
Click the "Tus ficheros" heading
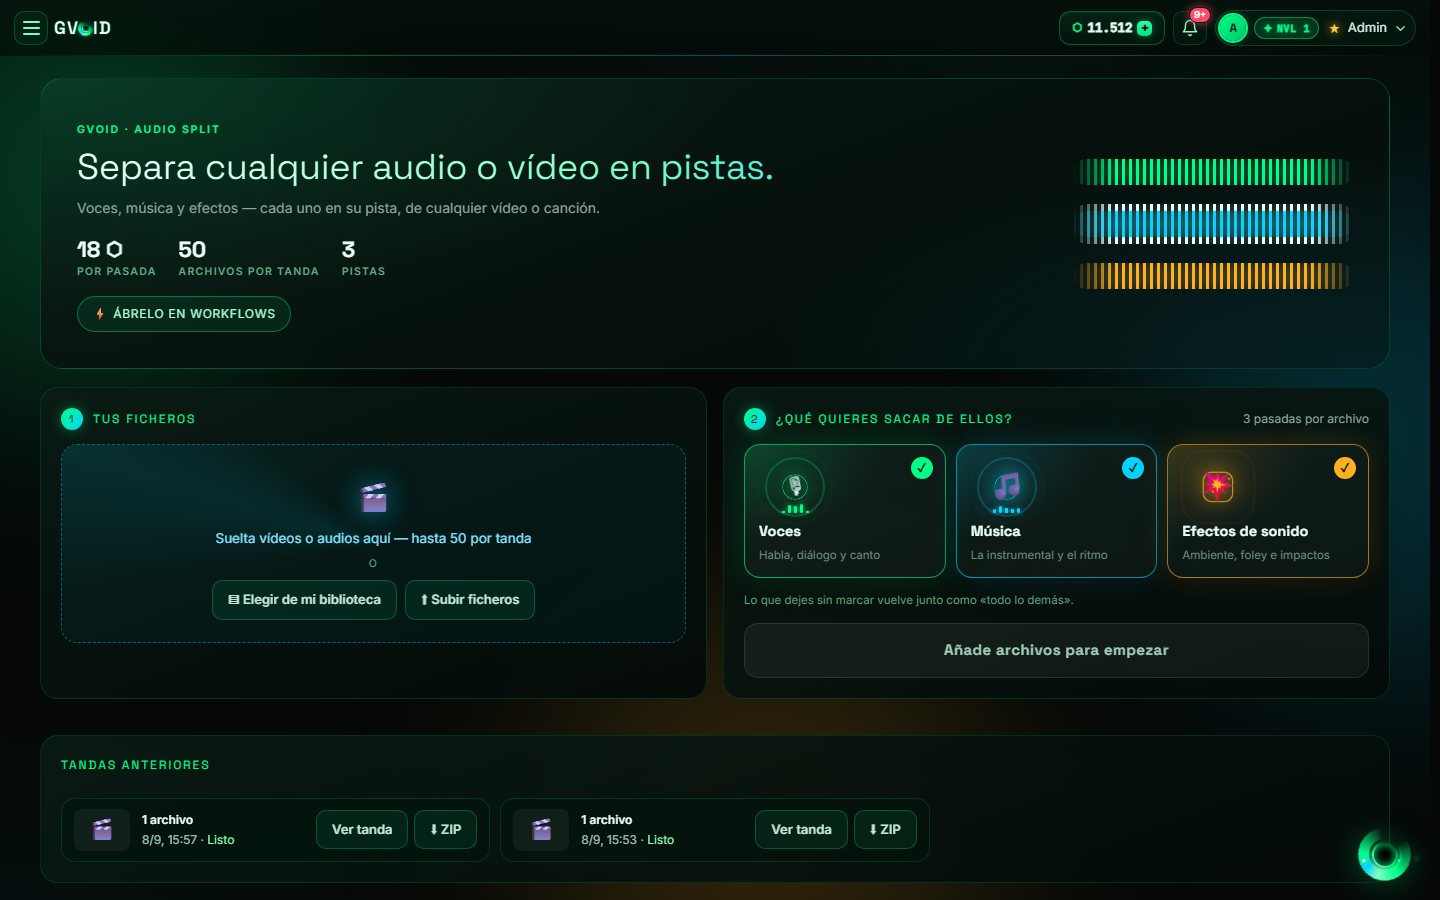coord(144,419)
